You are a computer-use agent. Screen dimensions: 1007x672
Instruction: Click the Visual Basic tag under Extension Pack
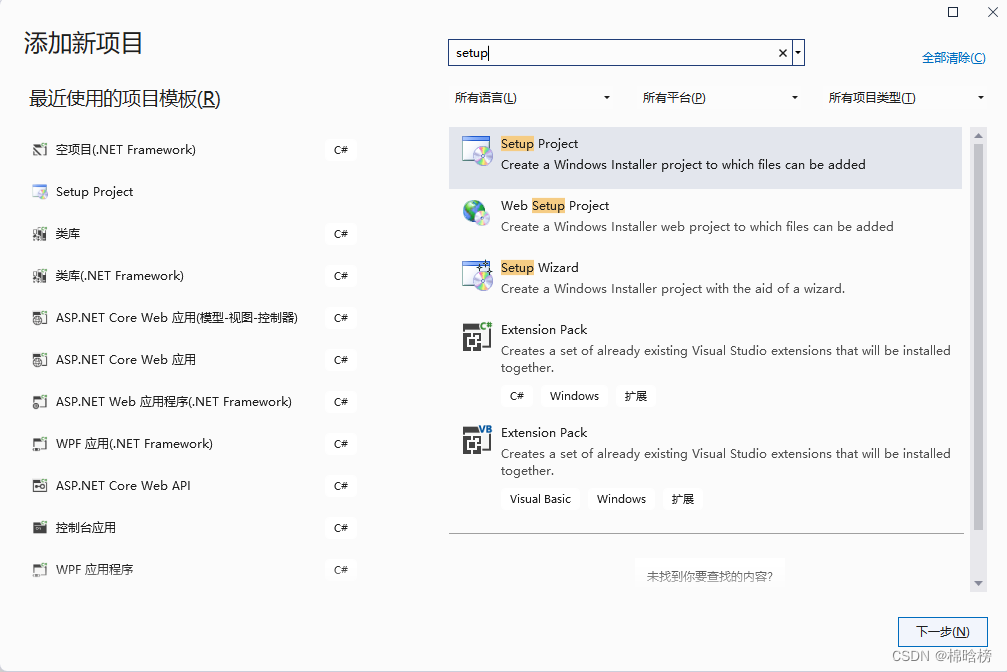(540, 499)
